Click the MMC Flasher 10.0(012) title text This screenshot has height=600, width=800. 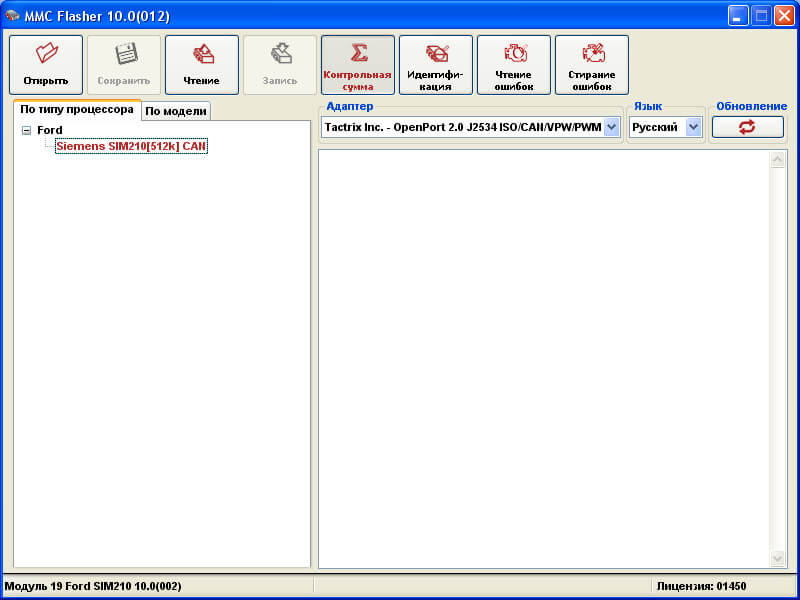click(97, 16)
